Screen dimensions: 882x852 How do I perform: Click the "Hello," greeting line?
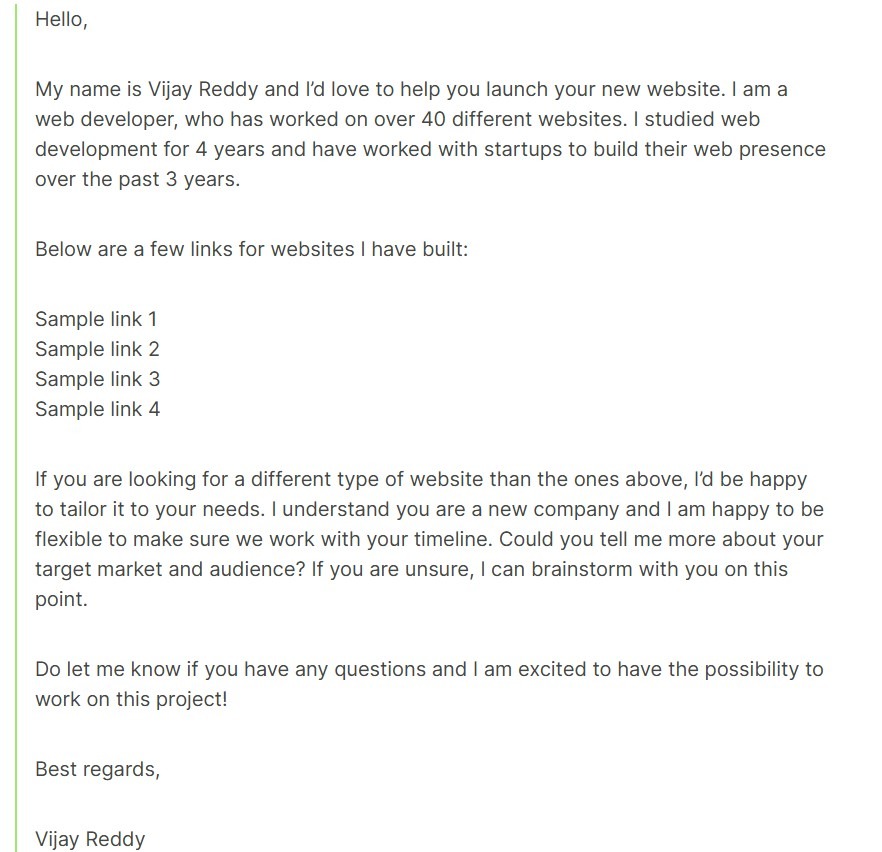[61, 19]
